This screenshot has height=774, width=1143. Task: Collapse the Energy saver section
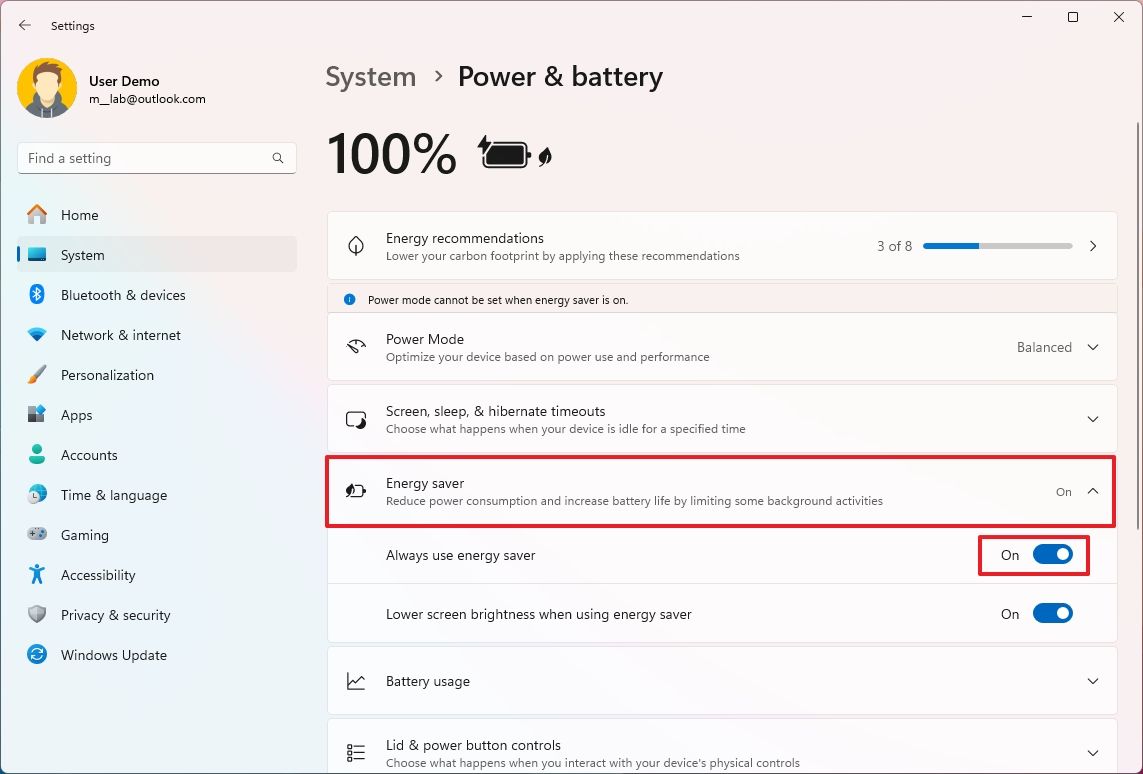[1092, 491]
